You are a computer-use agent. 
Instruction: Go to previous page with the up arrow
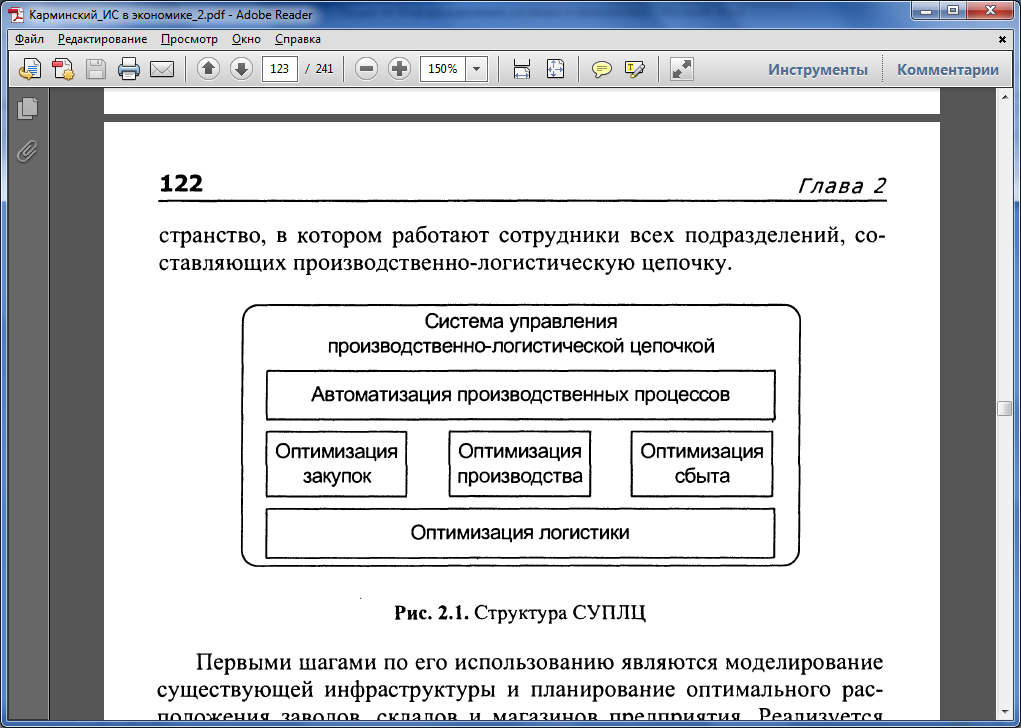point(208,68)
